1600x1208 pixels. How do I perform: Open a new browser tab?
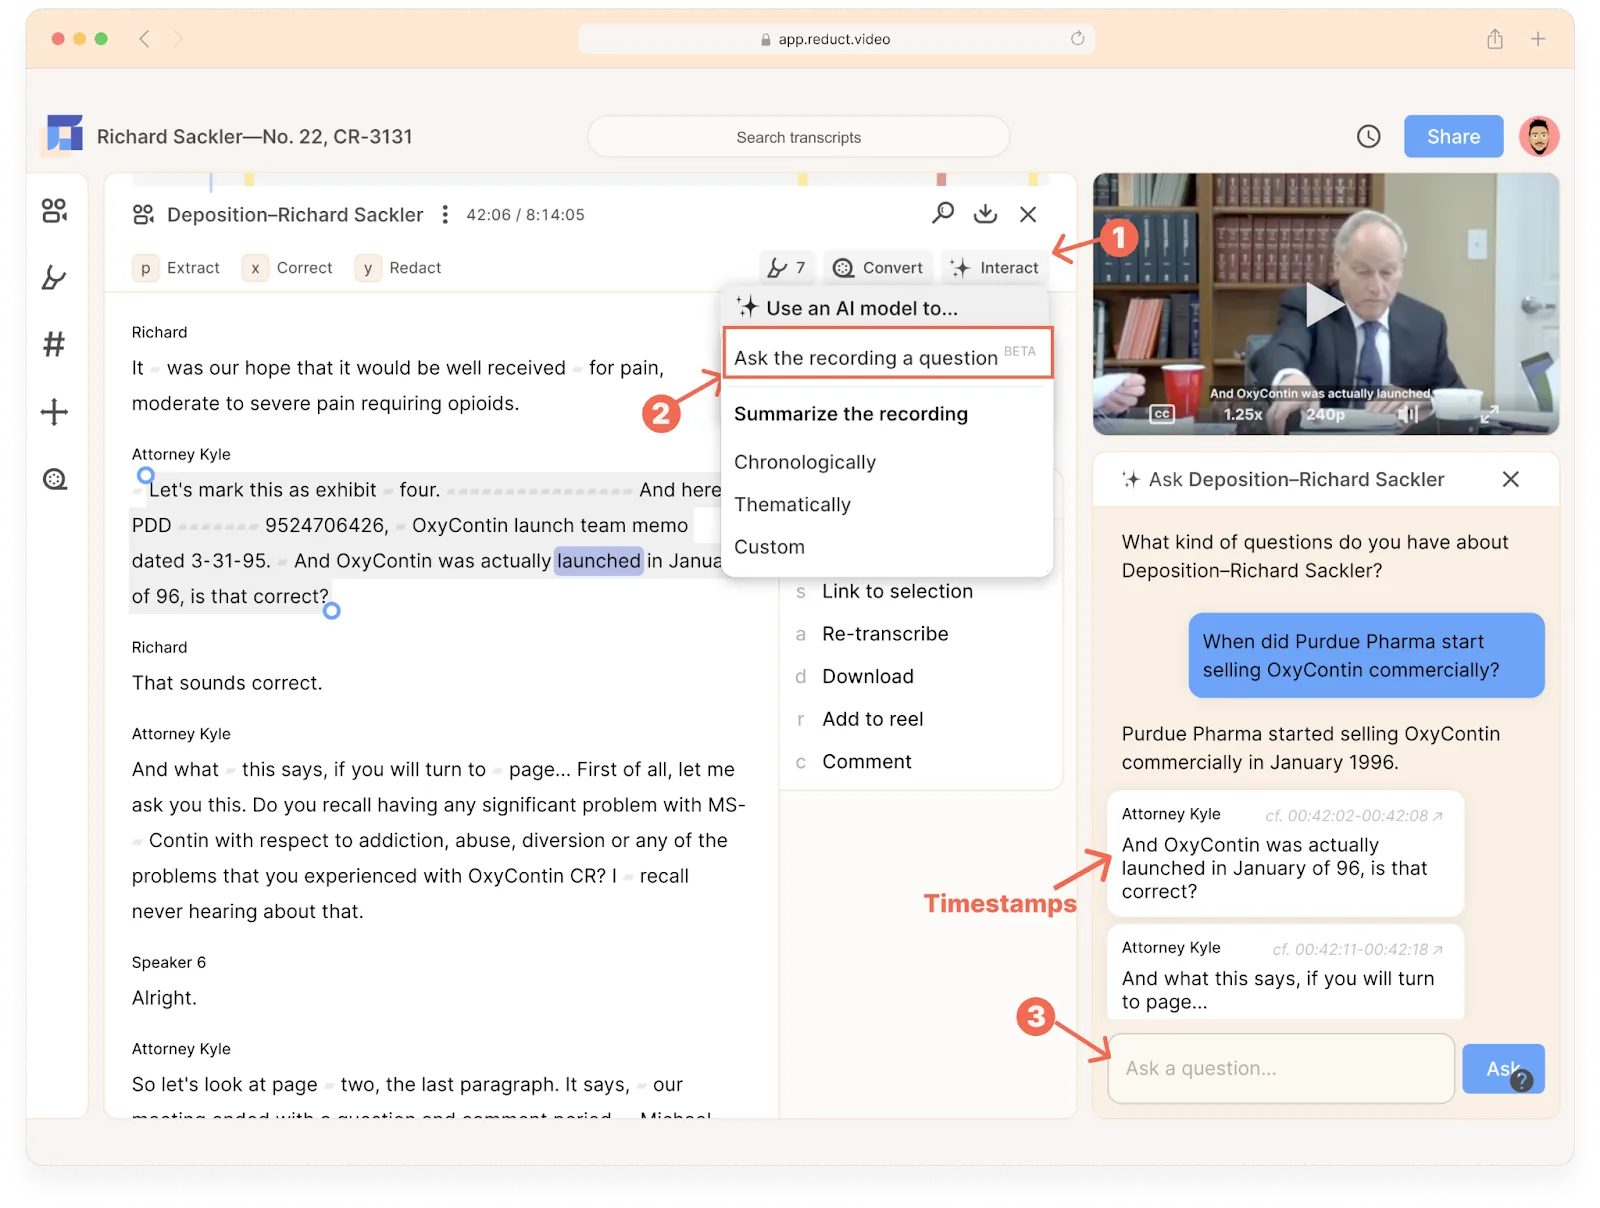coord(1538,39)
